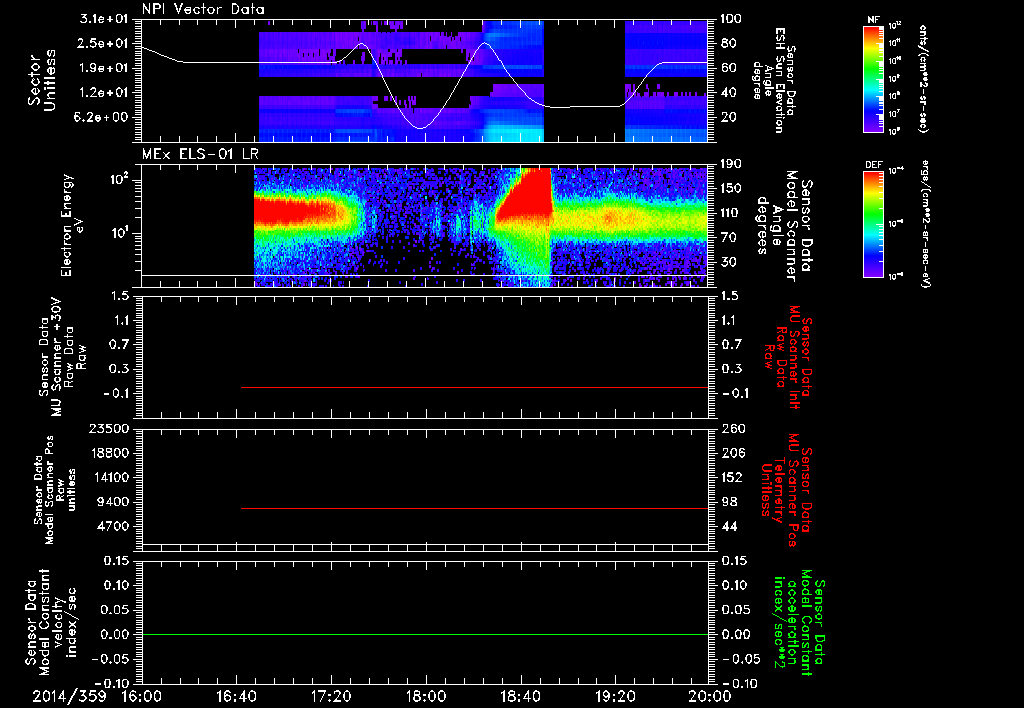
Task: Click the "ESH Sun Elevation Angle" axis label
Action: coord(773,80)
